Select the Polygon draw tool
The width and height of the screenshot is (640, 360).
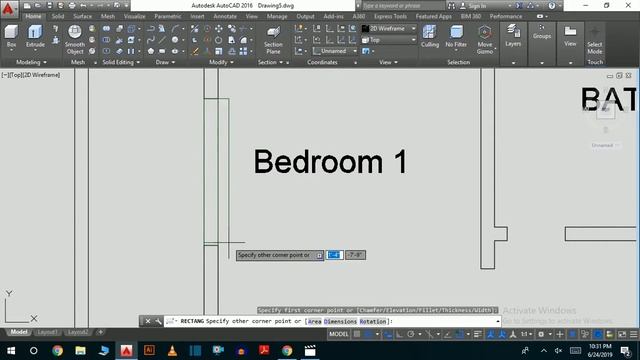coord(151,51)
